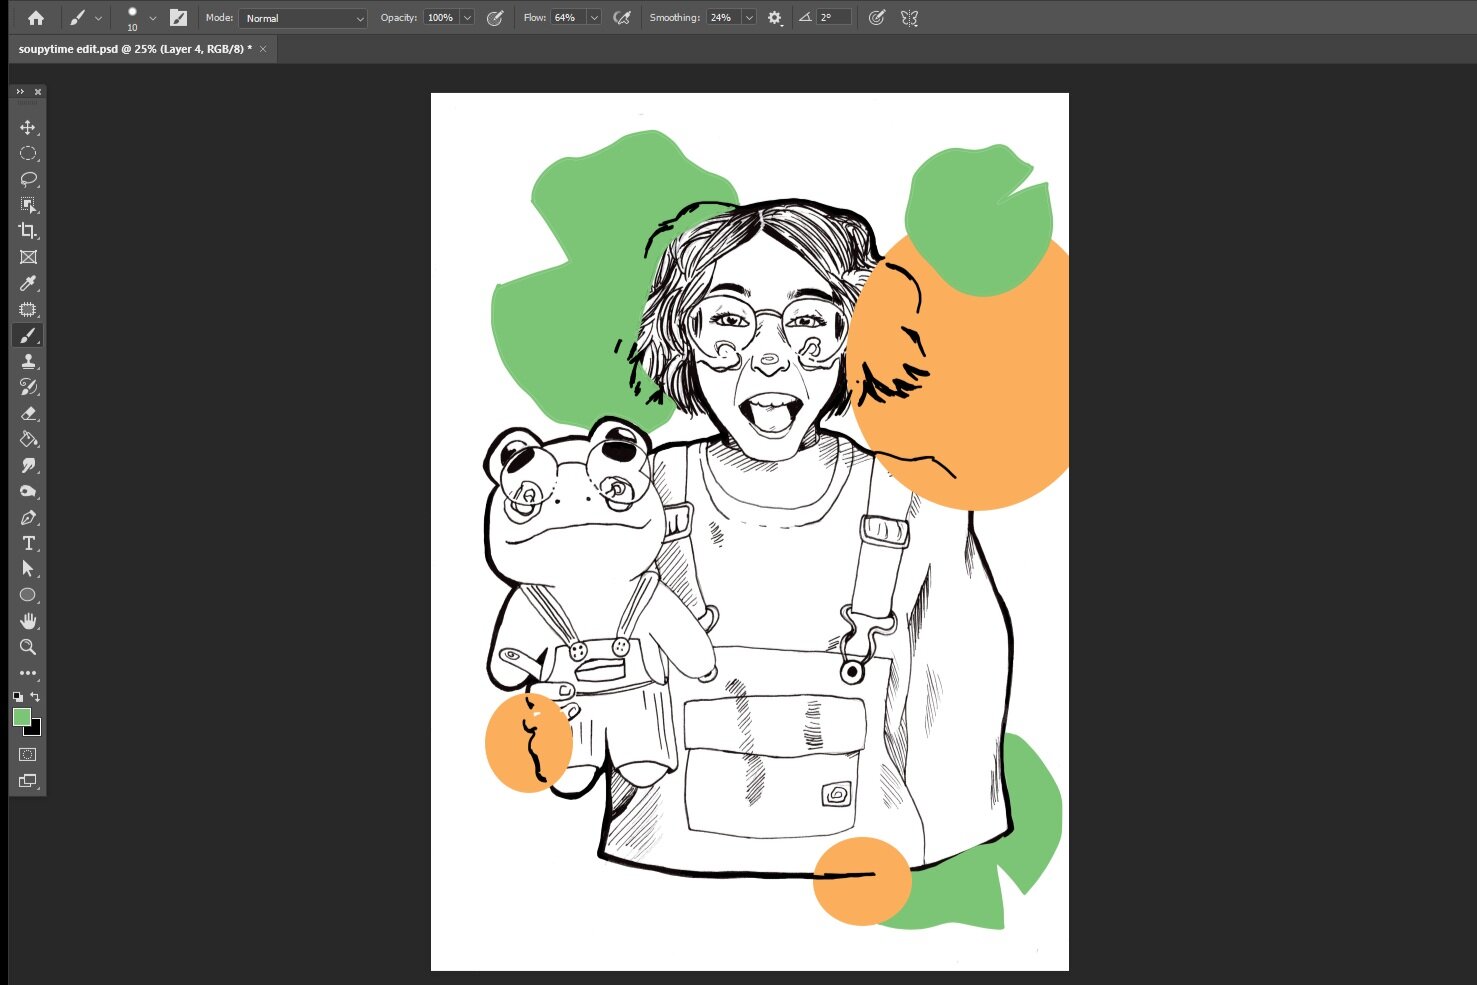Select the Elliptical Marquee tool

[x=28, y=153]
